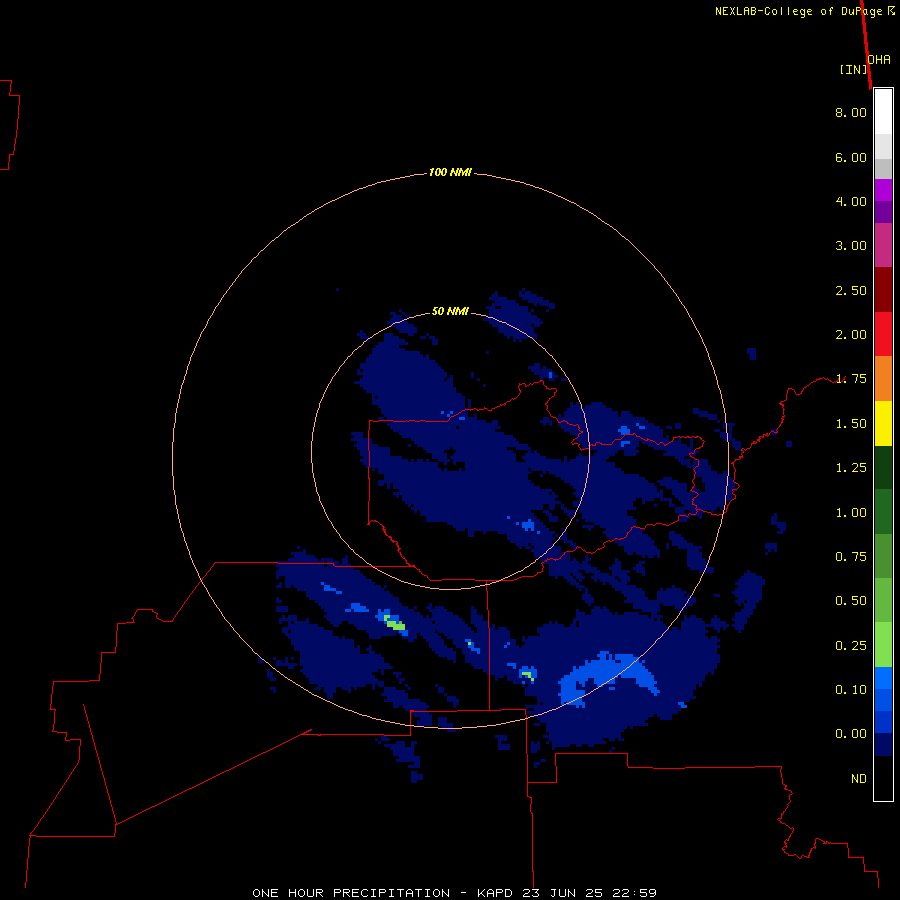
Task: Click the 4.00 legend value
Action: pyautogui.click(x=851, y=201)
